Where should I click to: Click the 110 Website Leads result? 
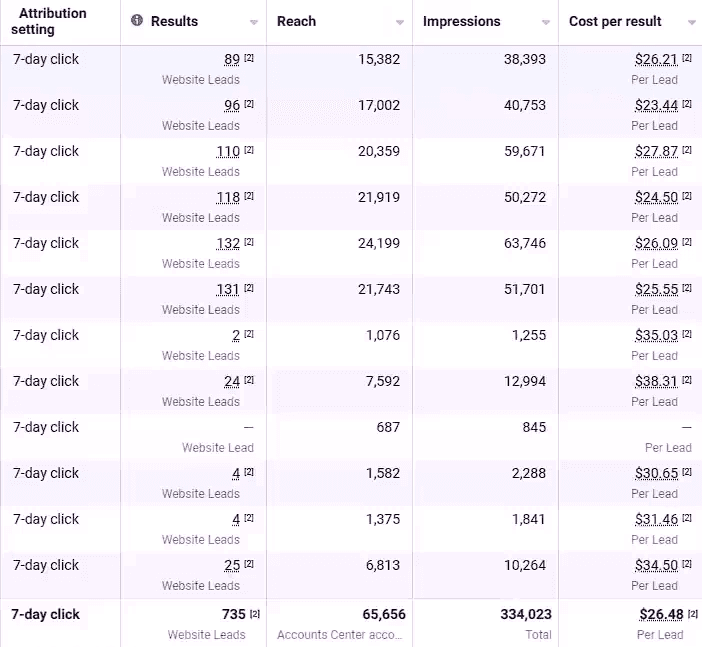[228, 151]
